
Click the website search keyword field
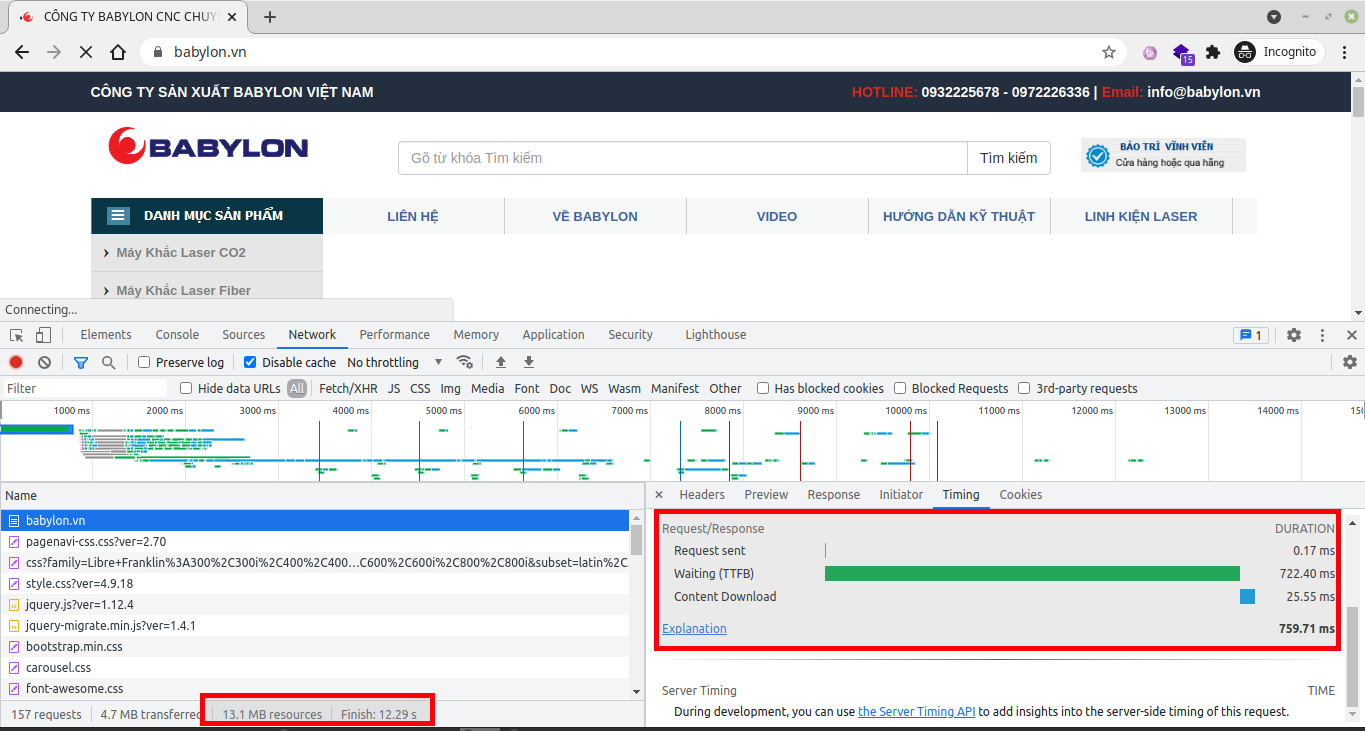pyautogui.click(x=683, y=158)
